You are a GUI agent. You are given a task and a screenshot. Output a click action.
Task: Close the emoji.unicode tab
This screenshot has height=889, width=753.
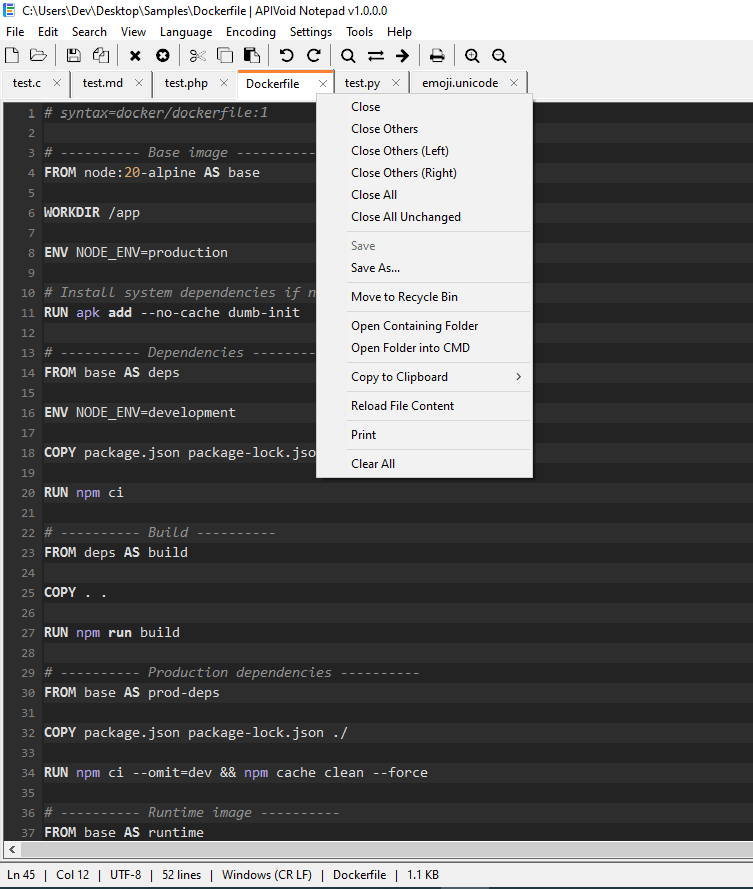tap(514, 83)
